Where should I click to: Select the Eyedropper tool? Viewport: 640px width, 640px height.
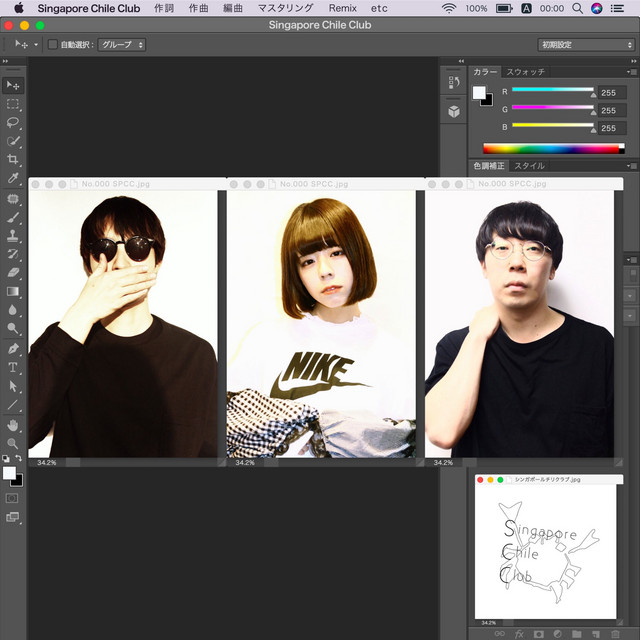pos(13,178)
